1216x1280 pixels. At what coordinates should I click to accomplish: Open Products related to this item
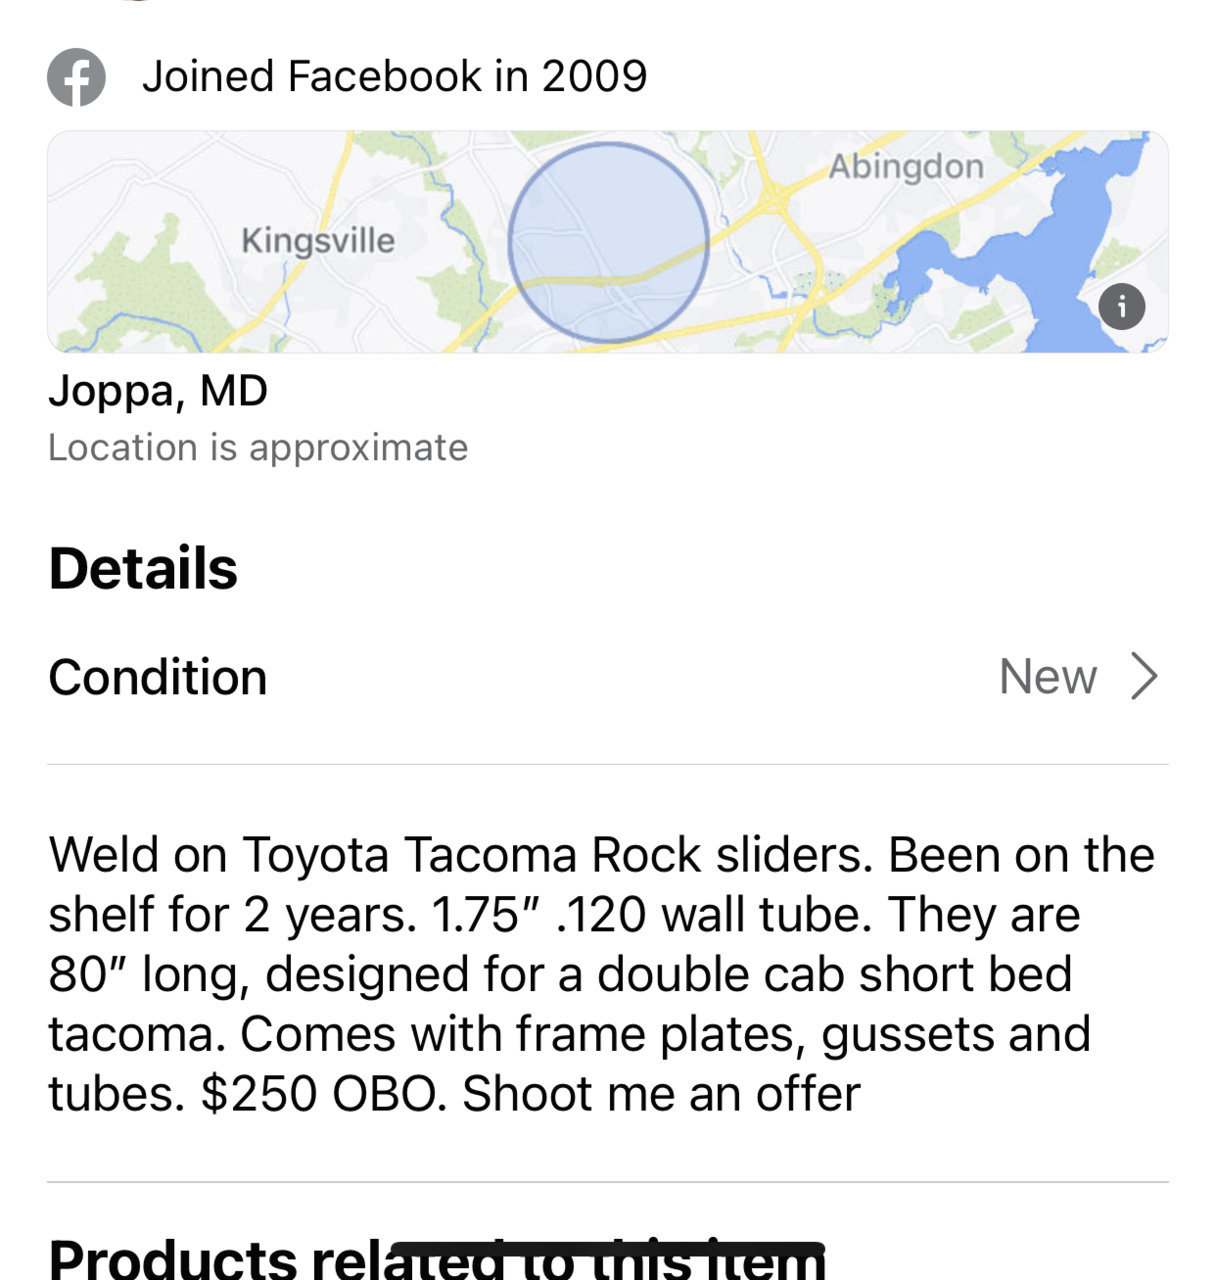(x=437, y=1260)
